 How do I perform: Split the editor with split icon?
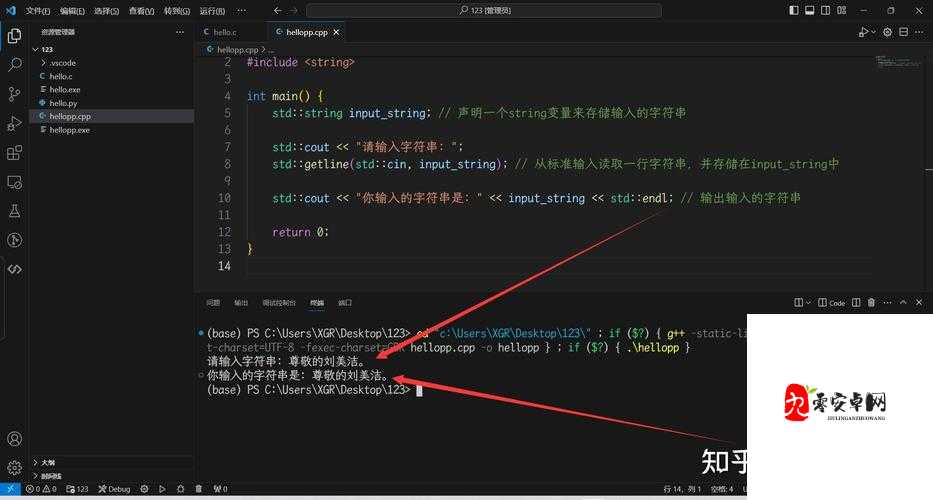coord(903,32)
